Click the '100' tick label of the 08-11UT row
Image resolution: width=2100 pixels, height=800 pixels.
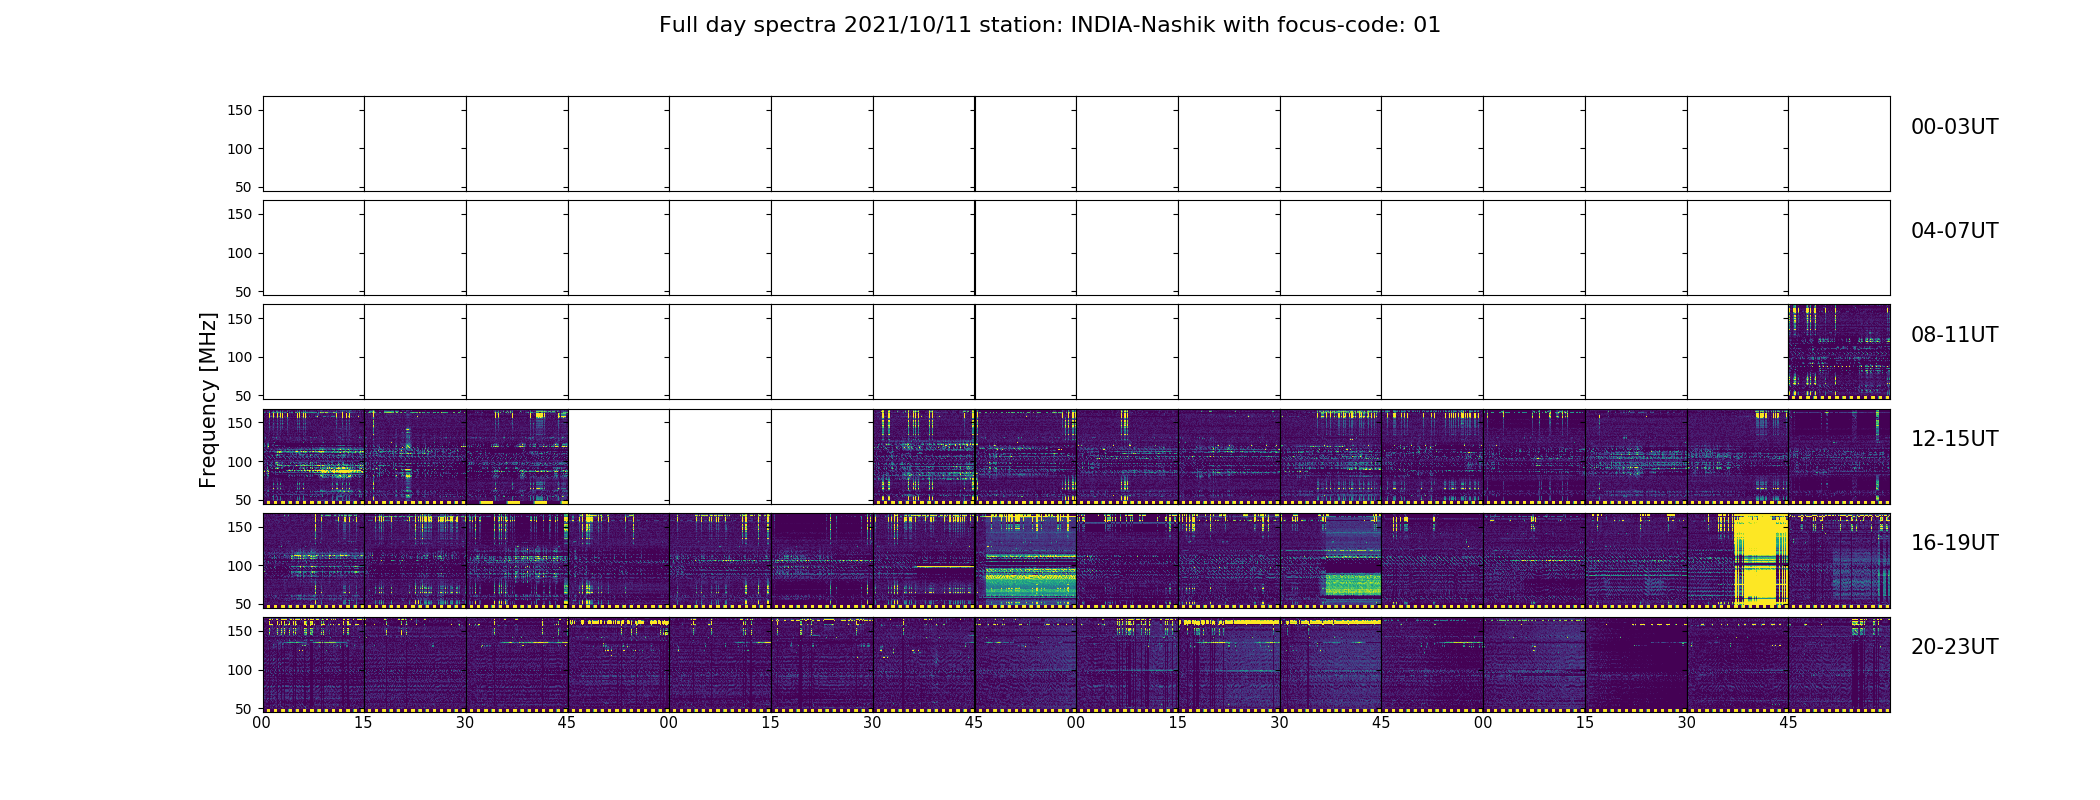(x=239, y=357)
